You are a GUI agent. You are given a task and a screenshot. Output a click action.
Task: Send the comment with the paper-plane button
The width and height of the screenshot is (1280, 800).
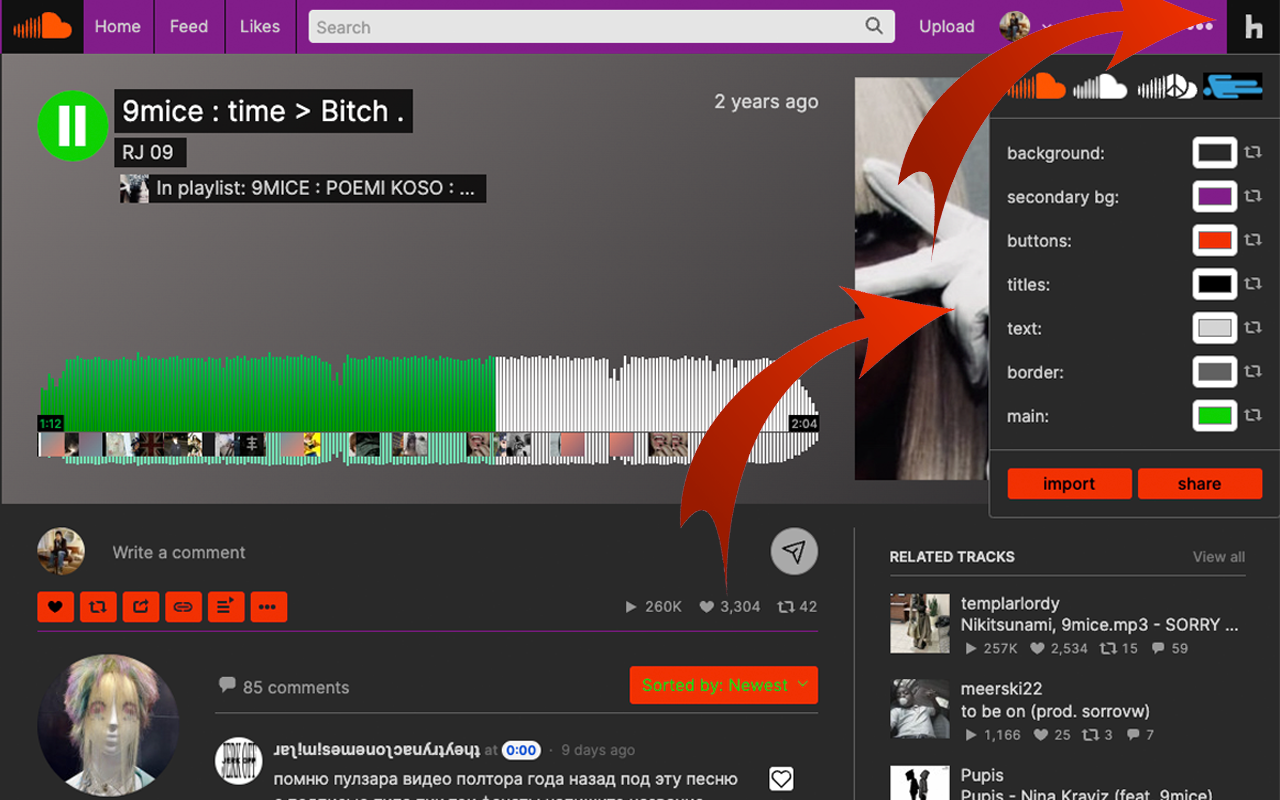click(x=794, y=552)
